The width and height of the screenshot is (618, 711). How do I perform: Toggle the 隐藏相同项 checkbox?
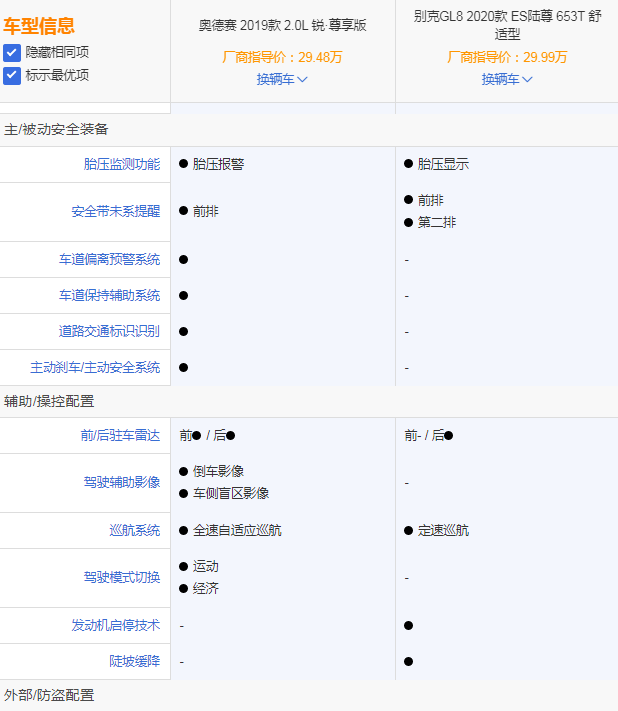[12, 52]
